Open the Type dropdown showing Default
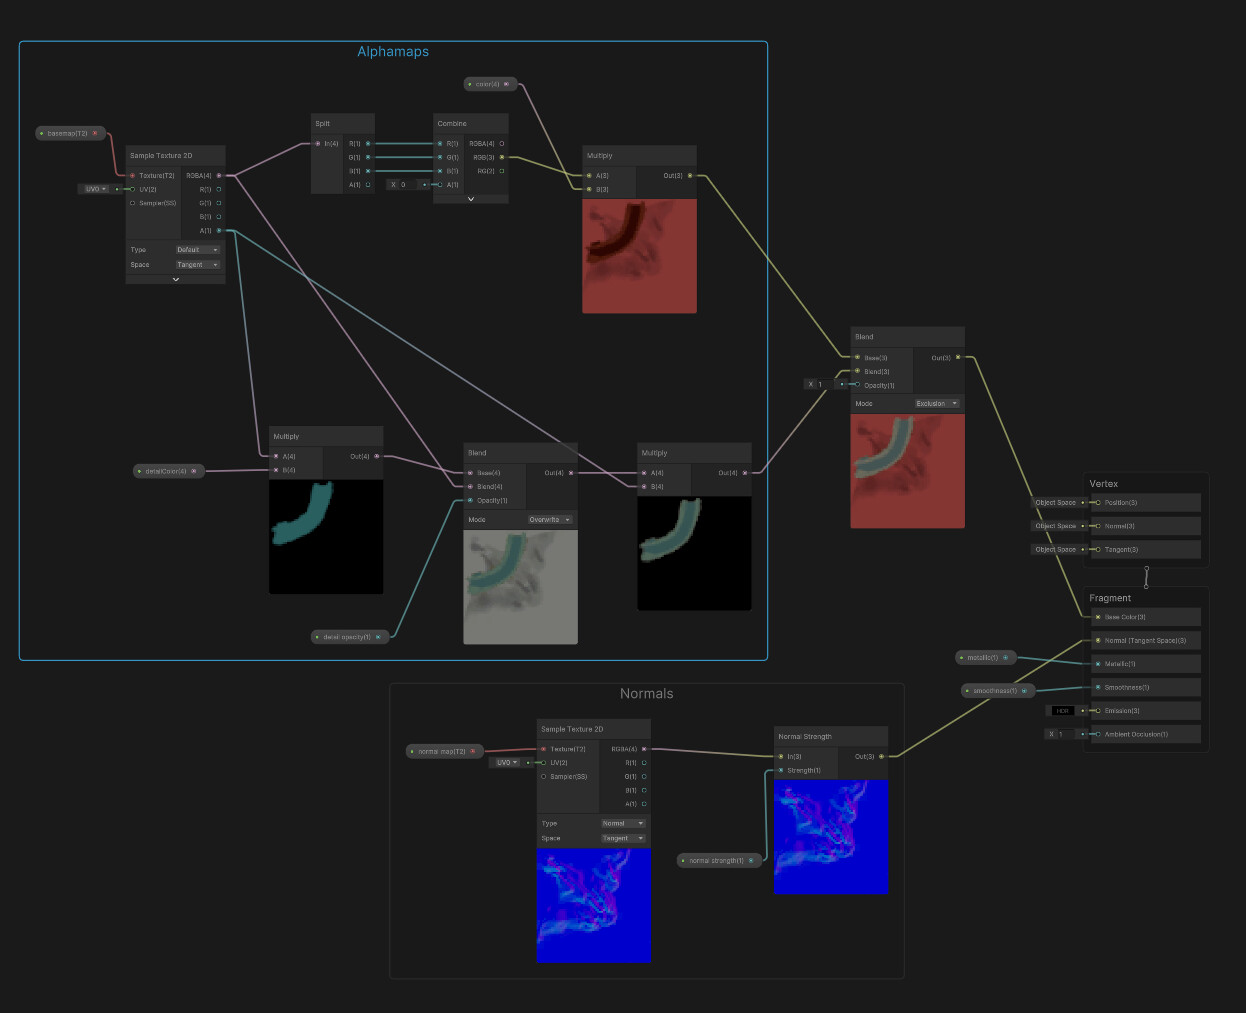The height and width of the screenshot is (1013, 1246). pyautogui.click(x=197, y=249)
